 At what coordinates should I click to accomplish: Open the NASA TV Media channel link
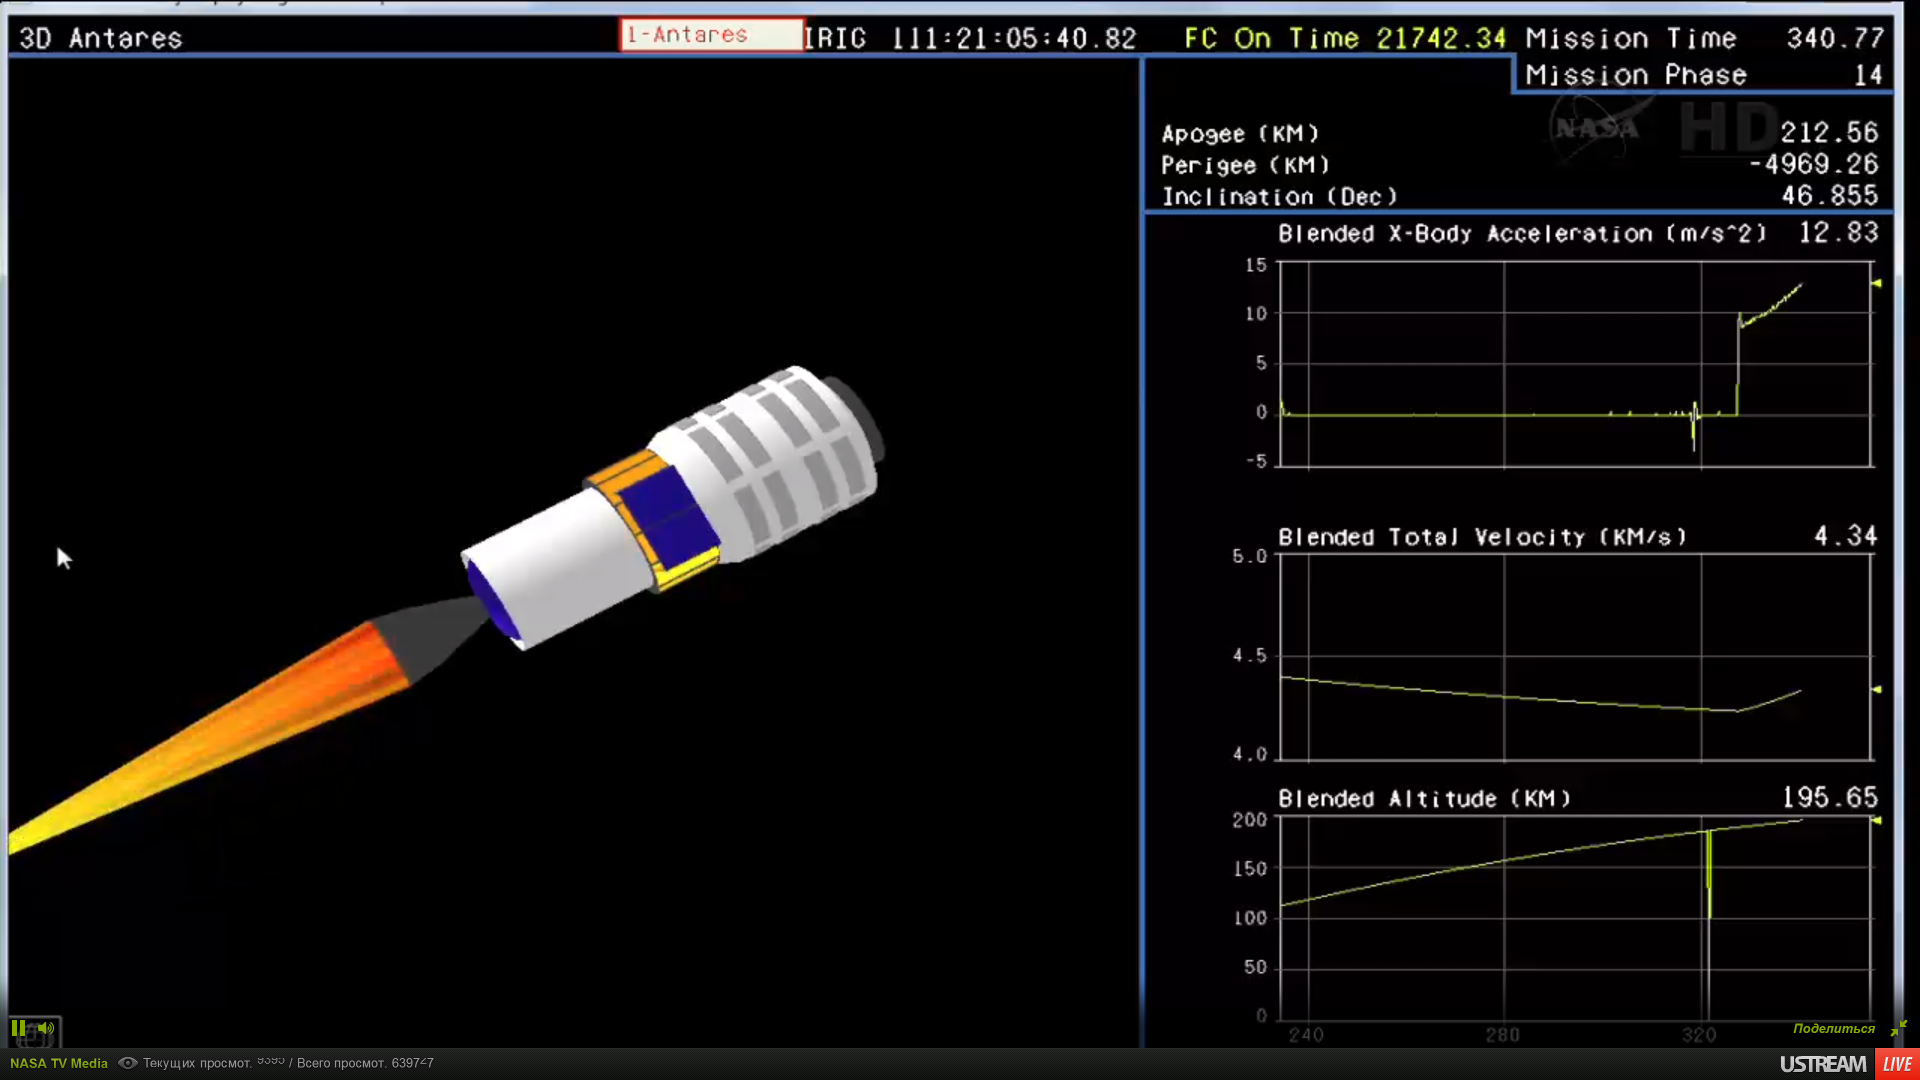pos(59,1063)
